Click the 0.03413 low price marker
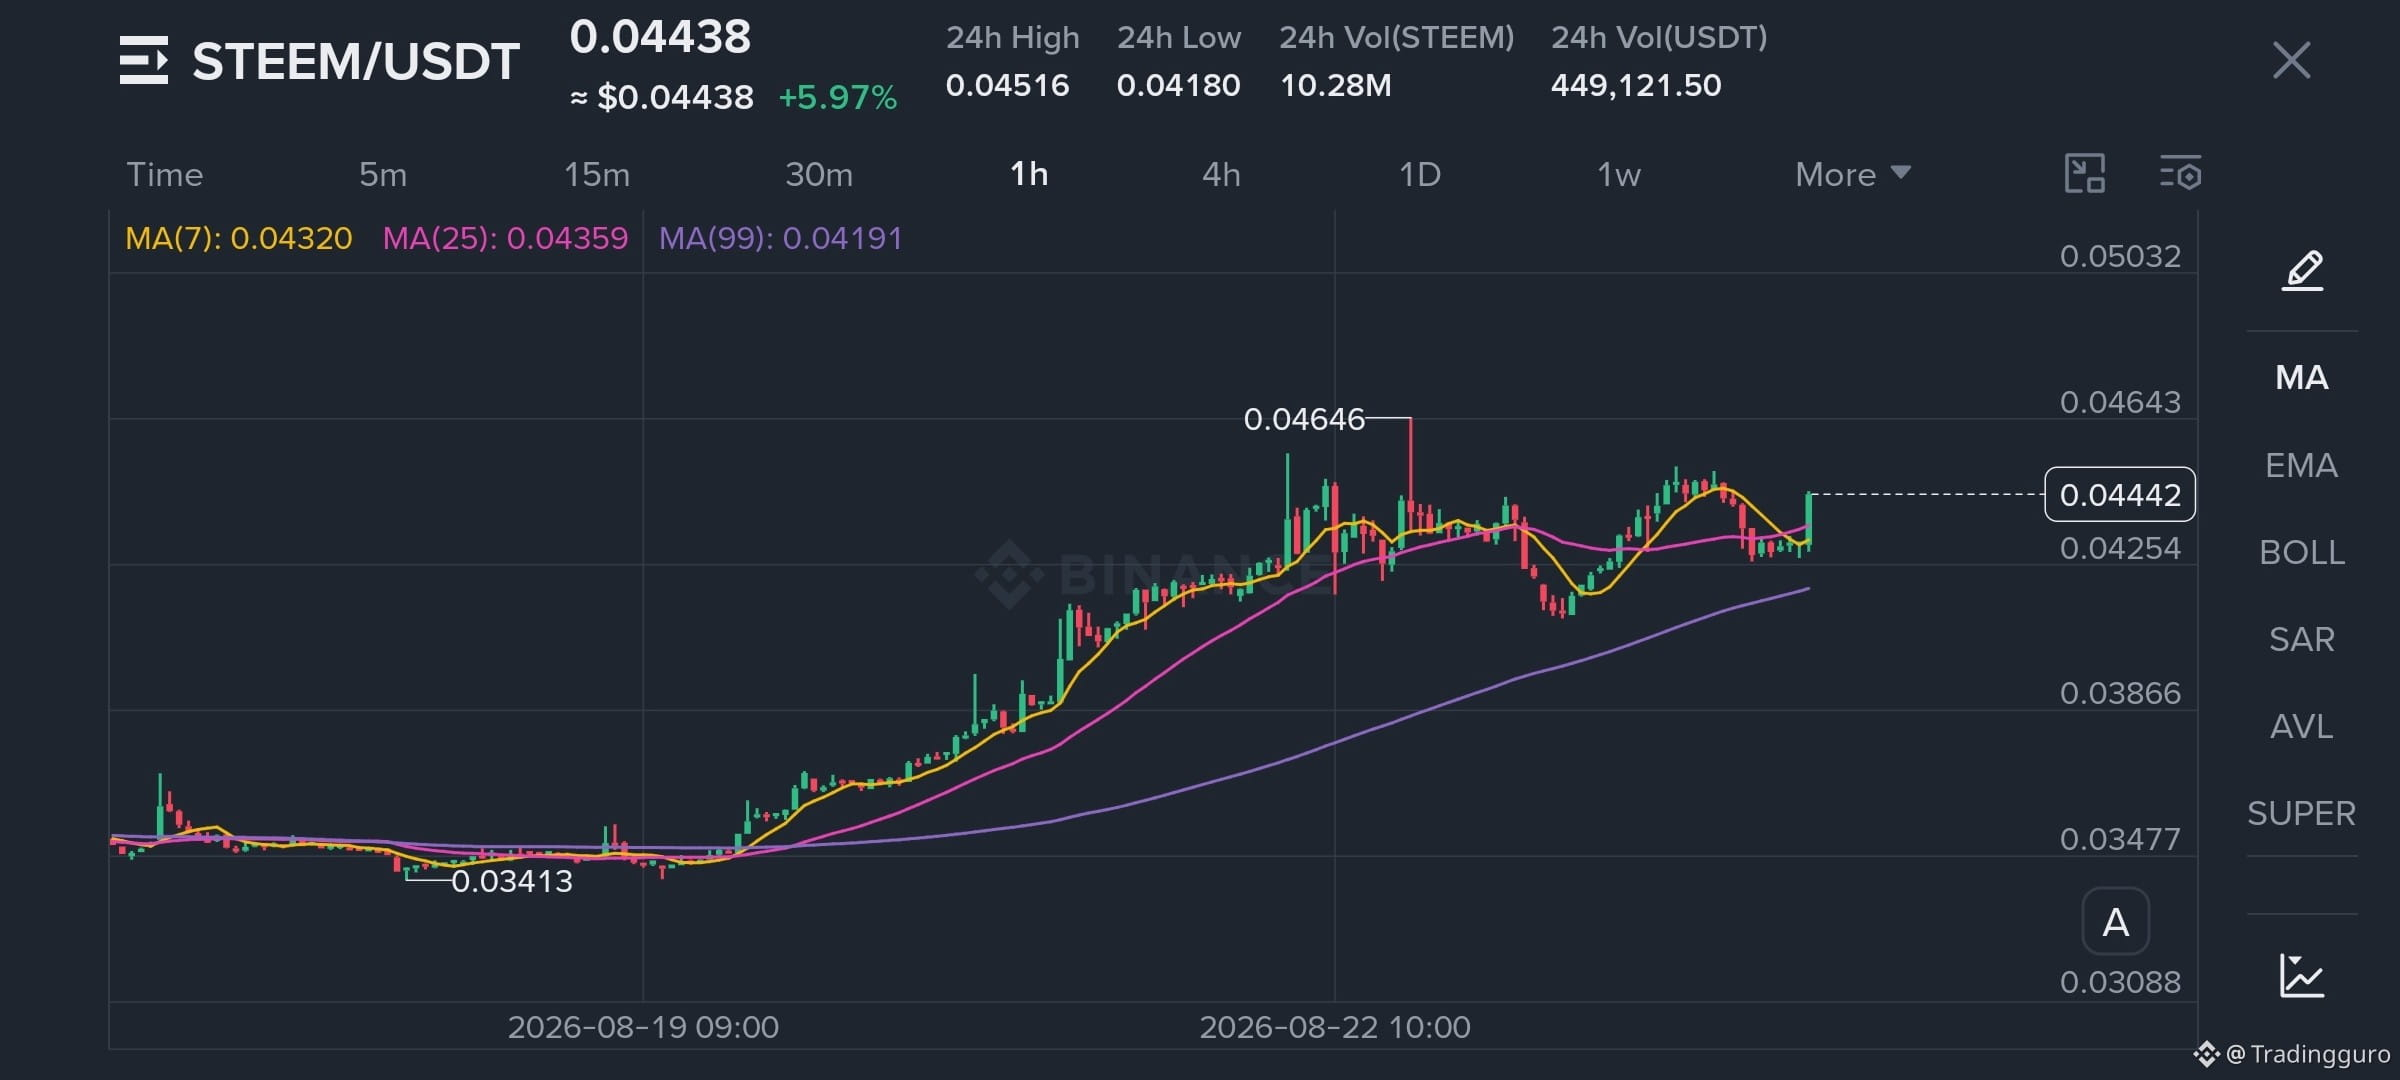The image size is (2400, 1080). 512,881
